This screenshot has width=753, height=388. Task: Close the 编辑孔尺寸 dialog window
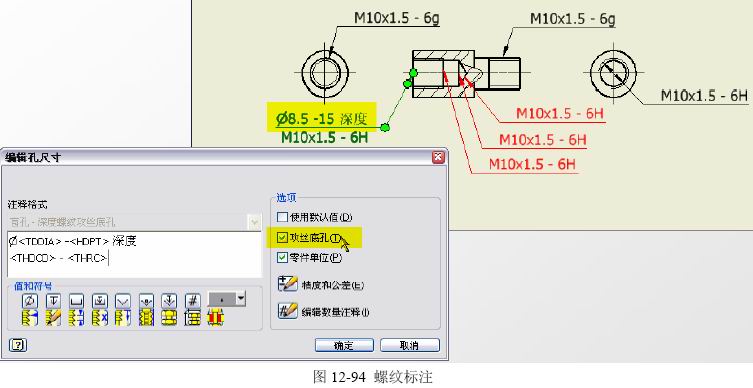tap(438, 157)
